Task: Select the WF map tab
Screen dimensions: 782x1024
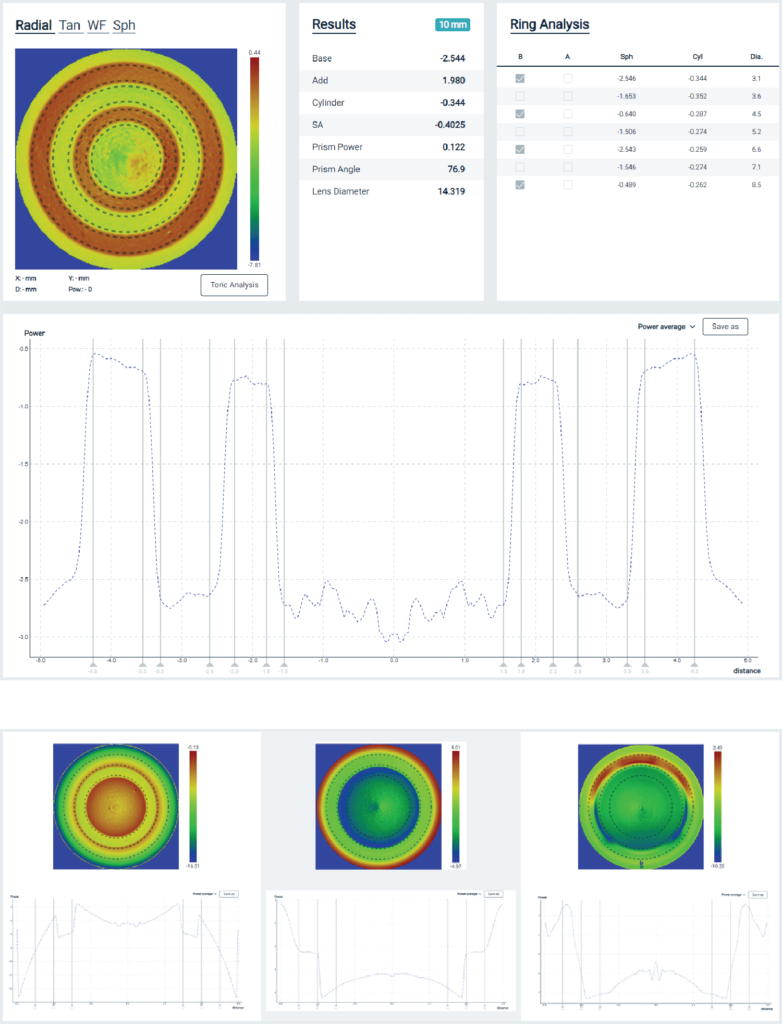Action: click(97, 25)
